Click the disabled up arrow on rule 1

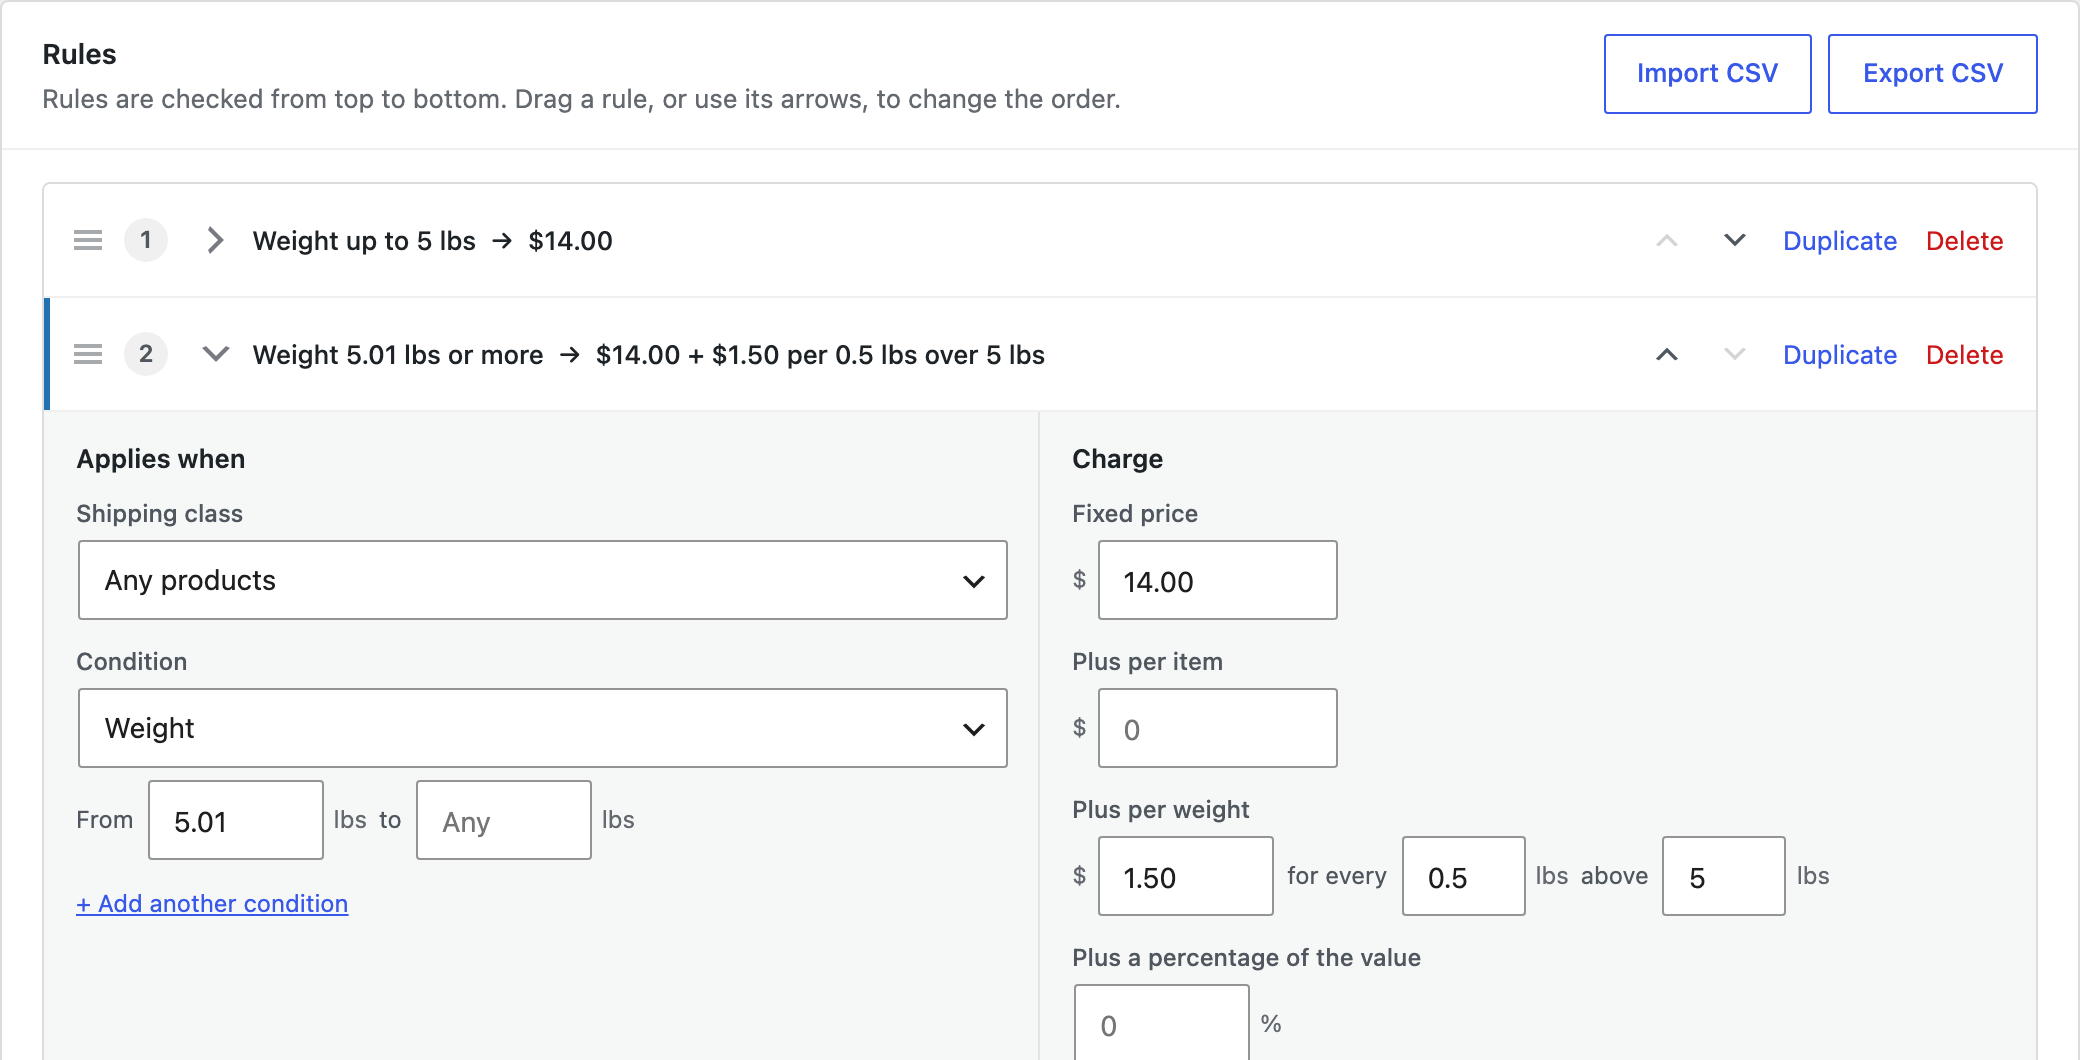click(1667, 240)
